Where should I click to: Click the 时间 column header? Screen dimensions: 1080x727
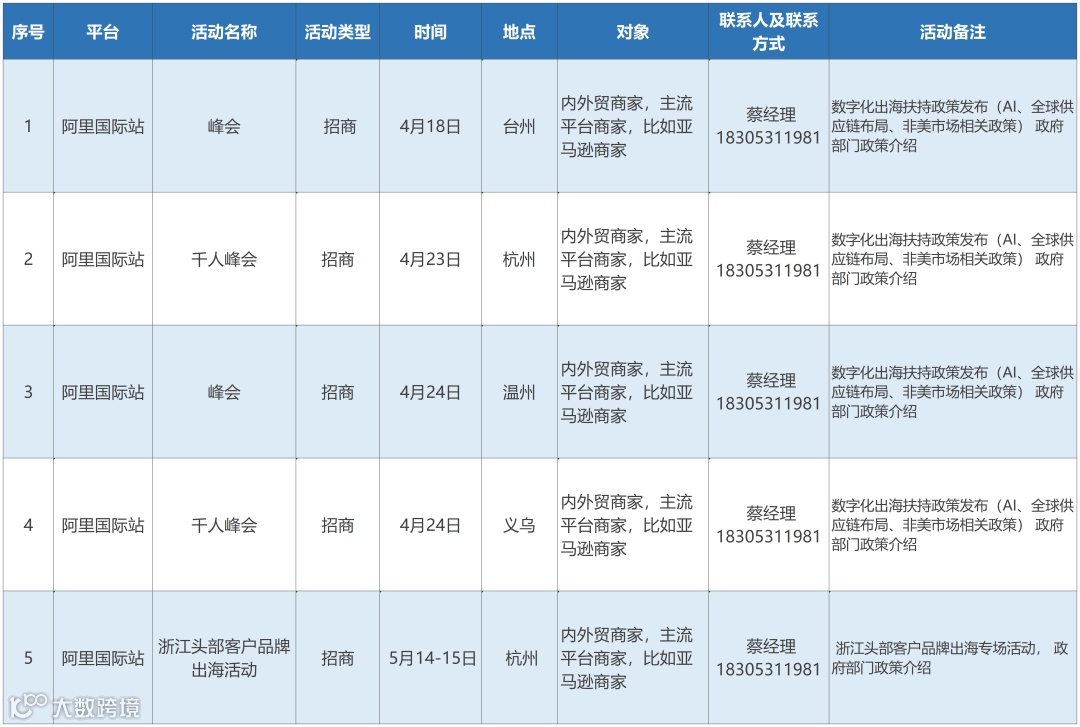tap(430, 32)
